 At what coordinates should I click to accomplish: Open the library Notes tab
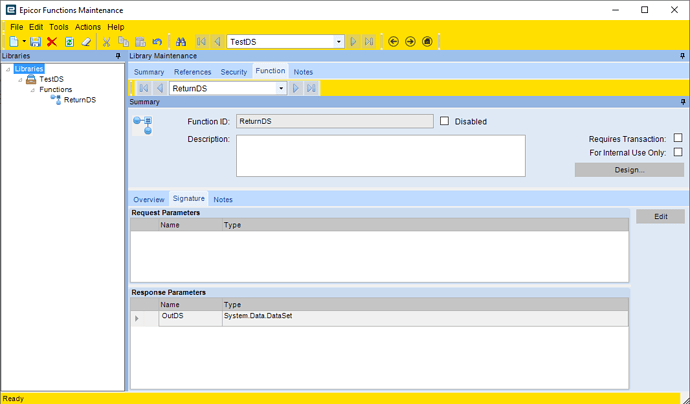(x=303, y=72)
